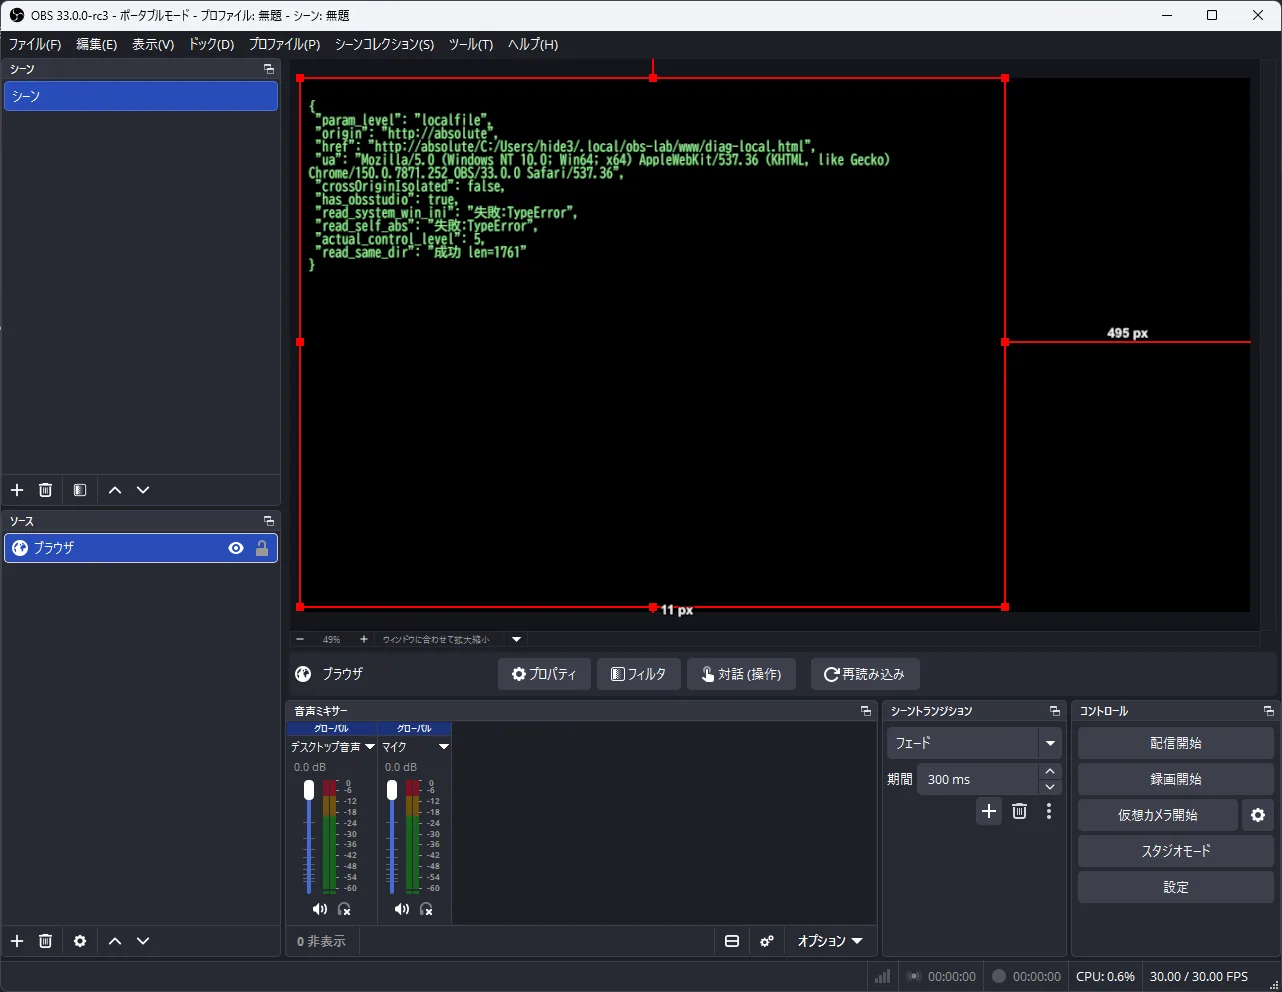Pop out the Scenes dock panel
The width and height of the screenshot is (1282, 992).
(x=268, y=69)
